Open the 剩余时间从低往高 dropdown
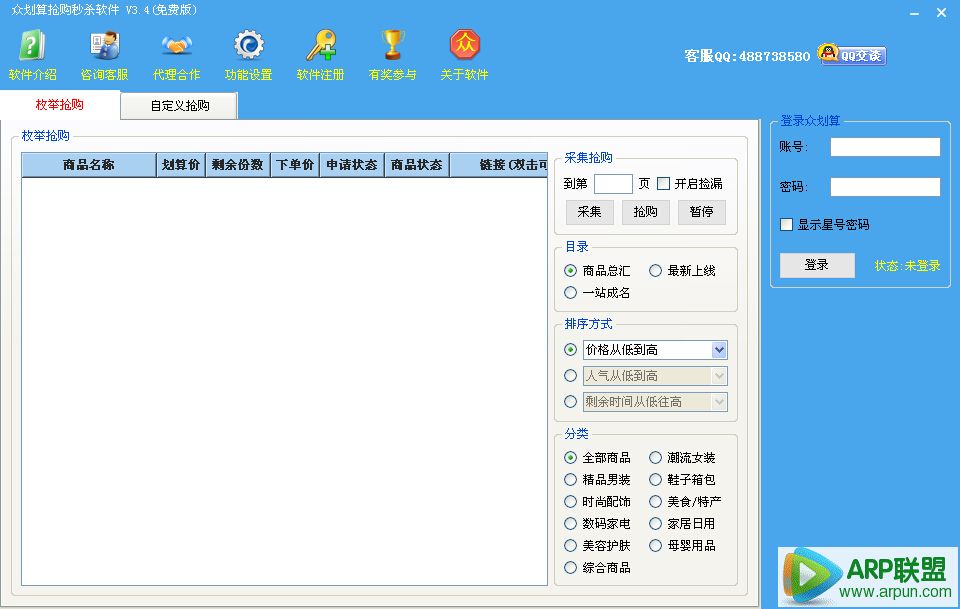Image resolution: width=960 pixels, height=609 pixels. click(x=719, y=400)
